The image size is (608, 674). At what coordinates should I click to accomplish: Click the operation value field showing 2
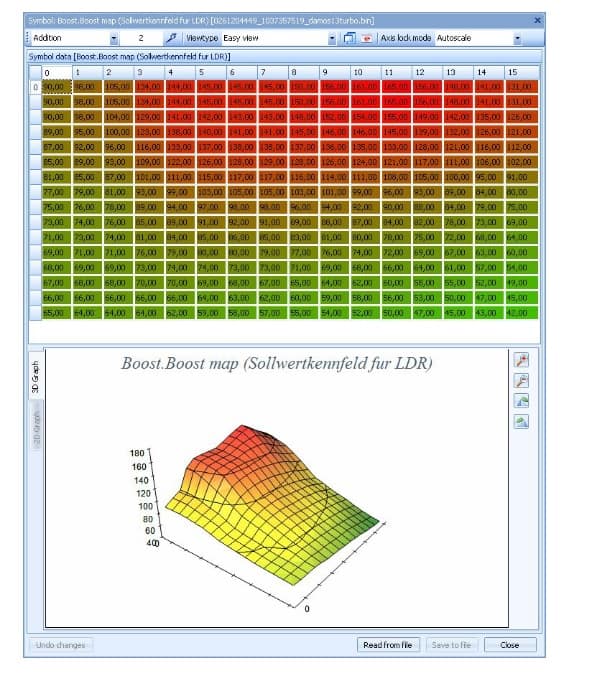tap(141, 38)
